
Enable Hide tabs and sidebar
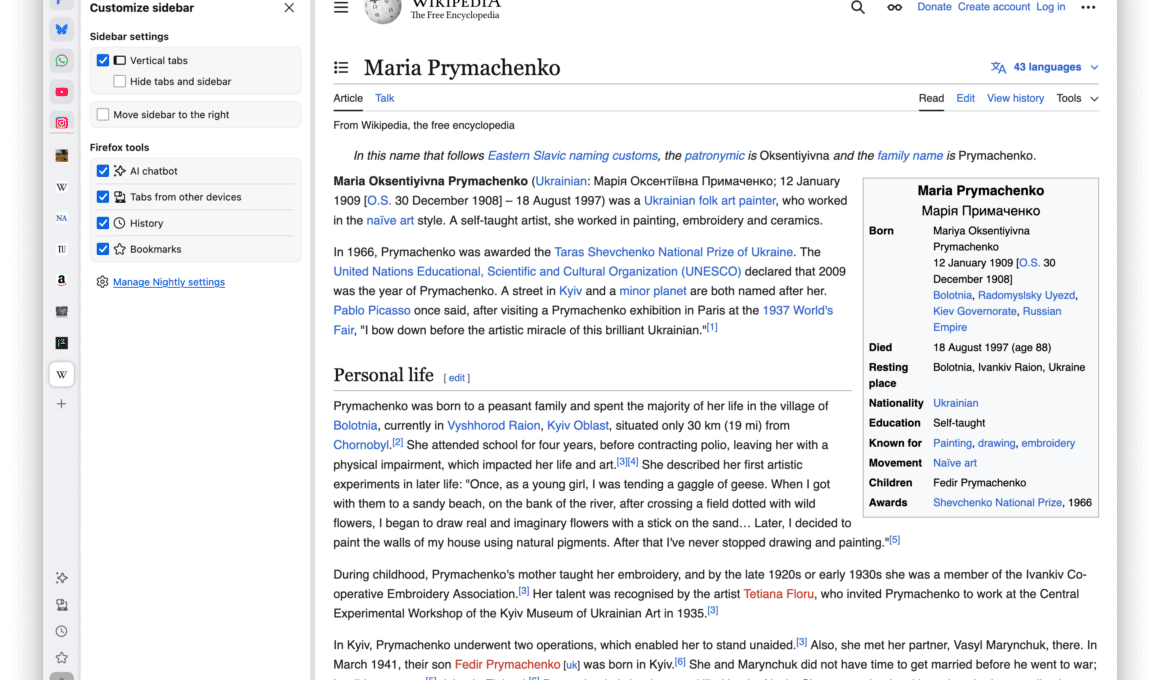tap(119, 81)
